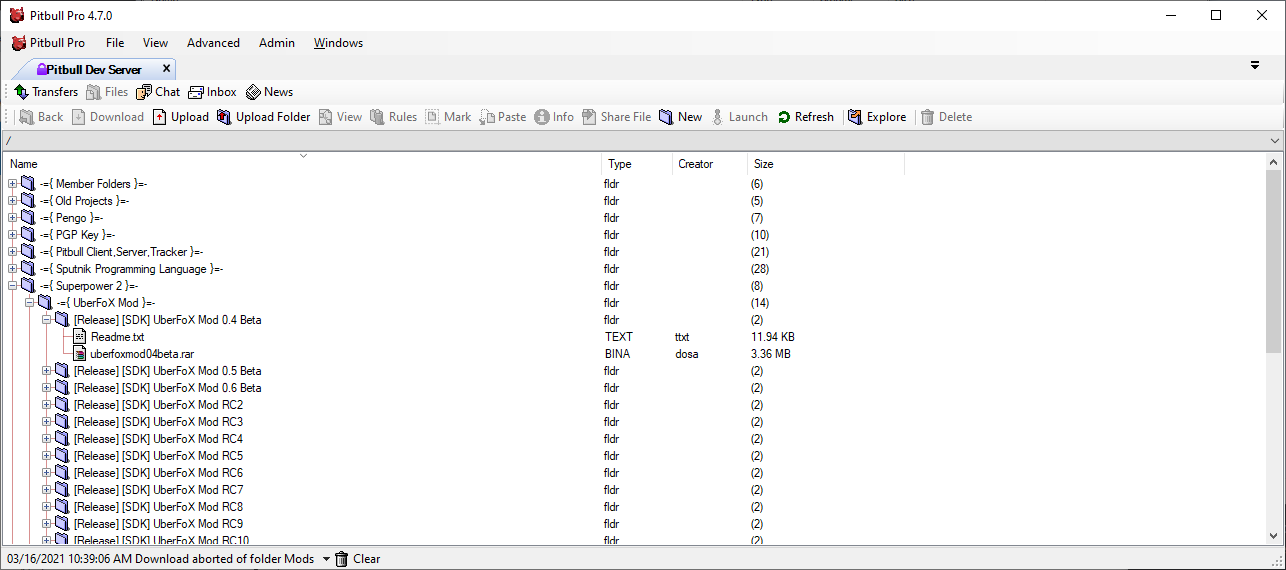Open the status message history dropdown
The width and height of the screenshot is (1286, 570).
(x=326, y=559)
